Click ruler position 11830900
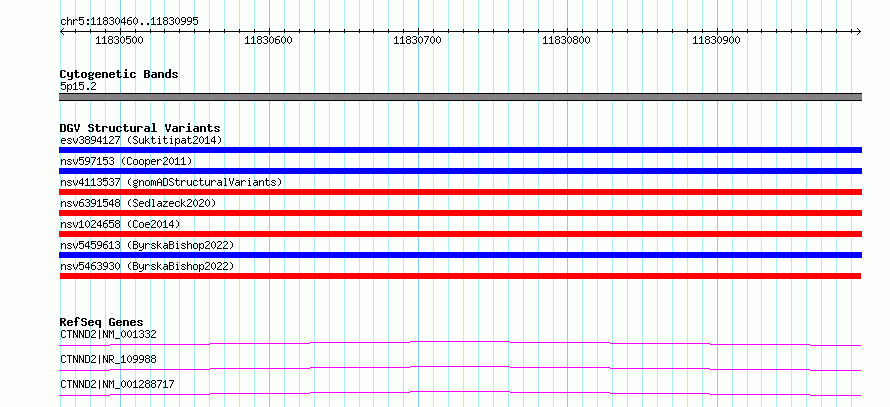The width and height of the screenshot is (890, 407). [717, 40]
